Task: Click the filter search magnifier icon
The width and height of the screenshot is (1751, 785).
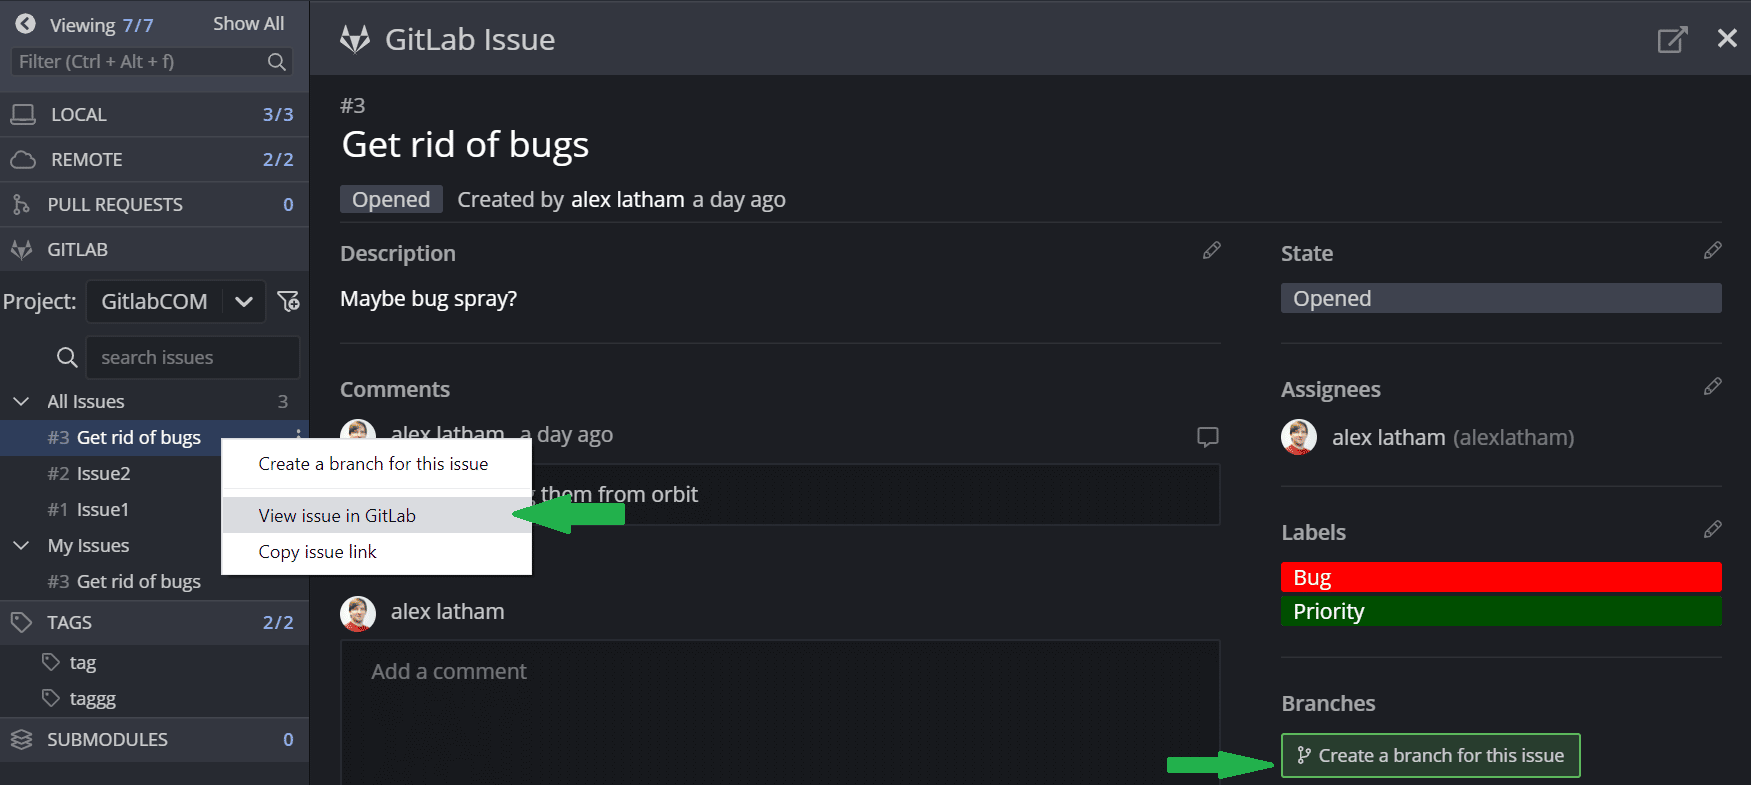Action: click(277, 62)
